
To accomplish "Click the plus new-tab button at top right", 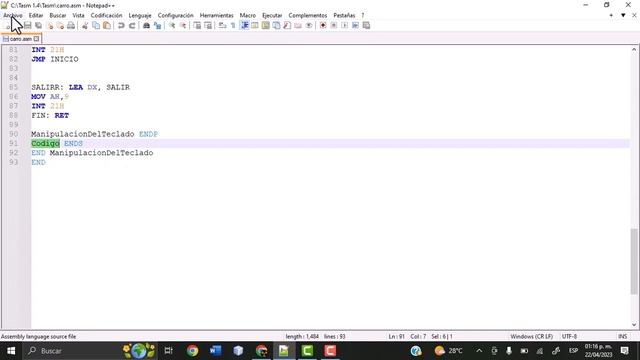I will (x=611, y=15).
